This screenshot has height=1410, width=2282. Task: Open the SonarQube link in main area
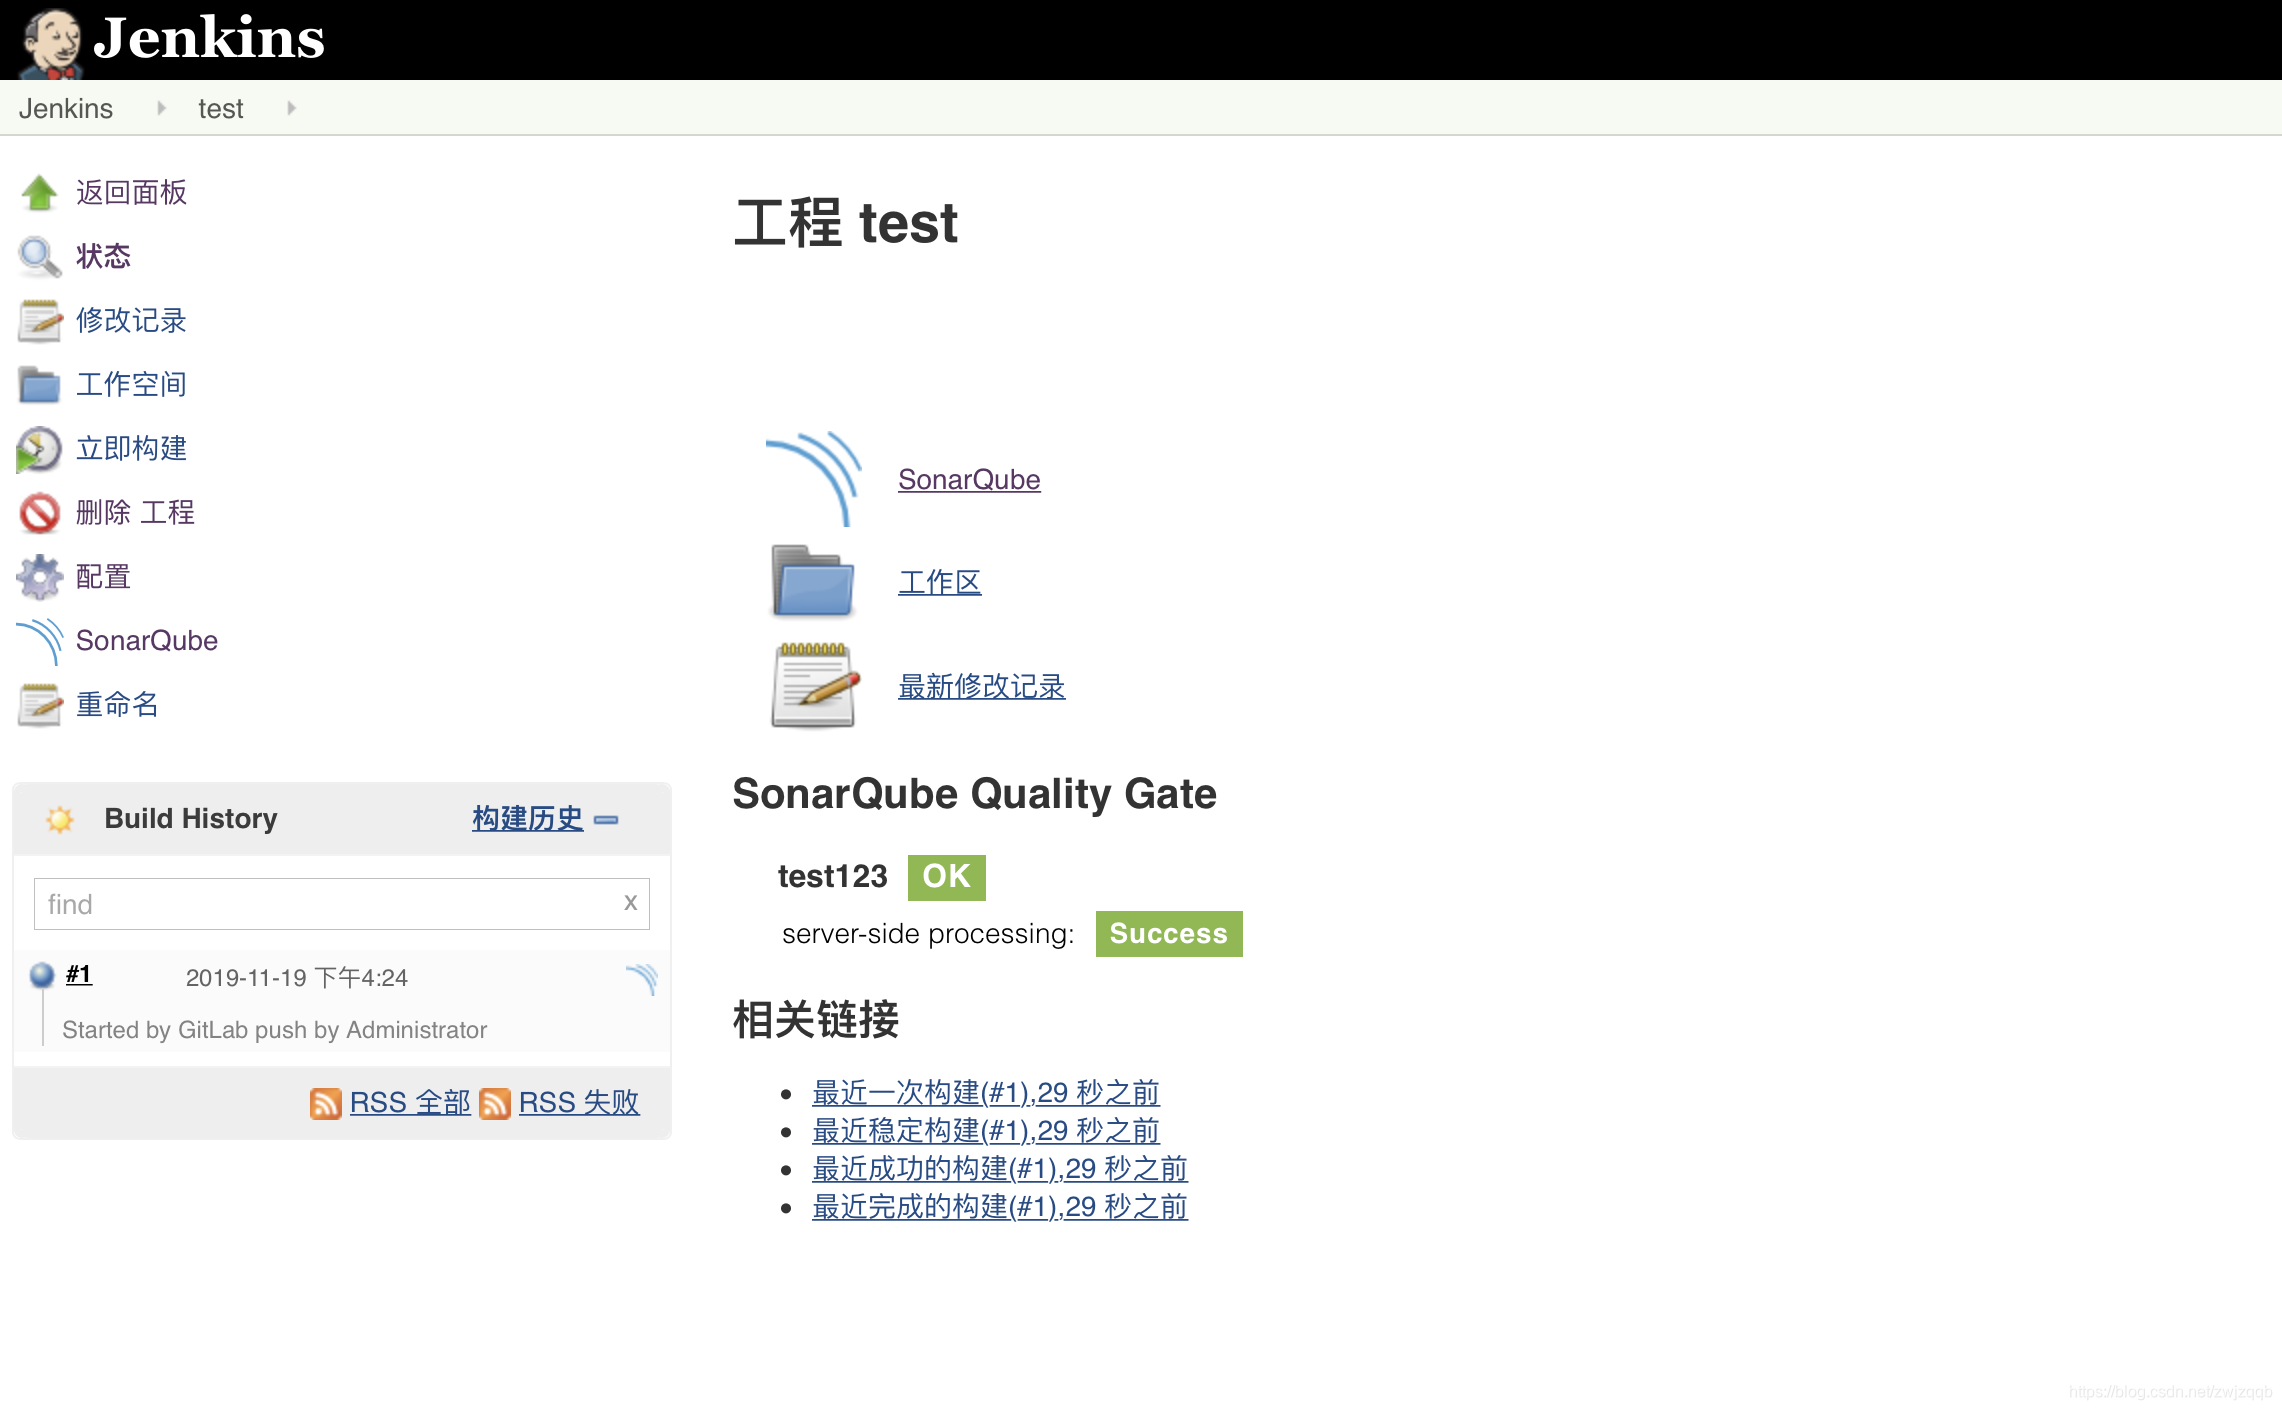click(969, 479)
